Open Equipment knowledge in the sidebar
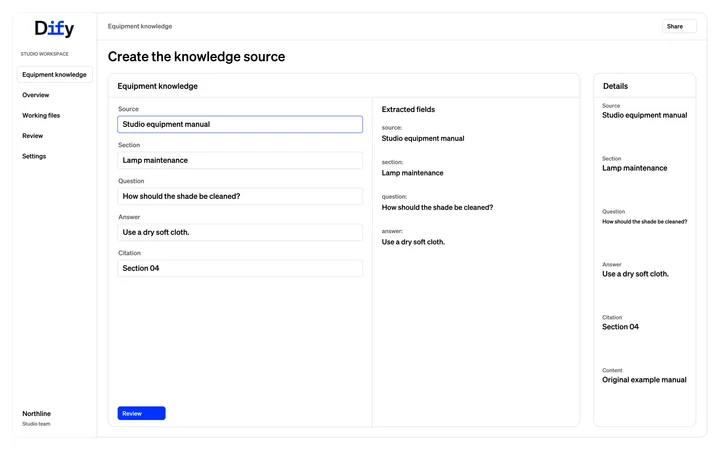This screenshot has height=450, width=720. tap(55, 74)
